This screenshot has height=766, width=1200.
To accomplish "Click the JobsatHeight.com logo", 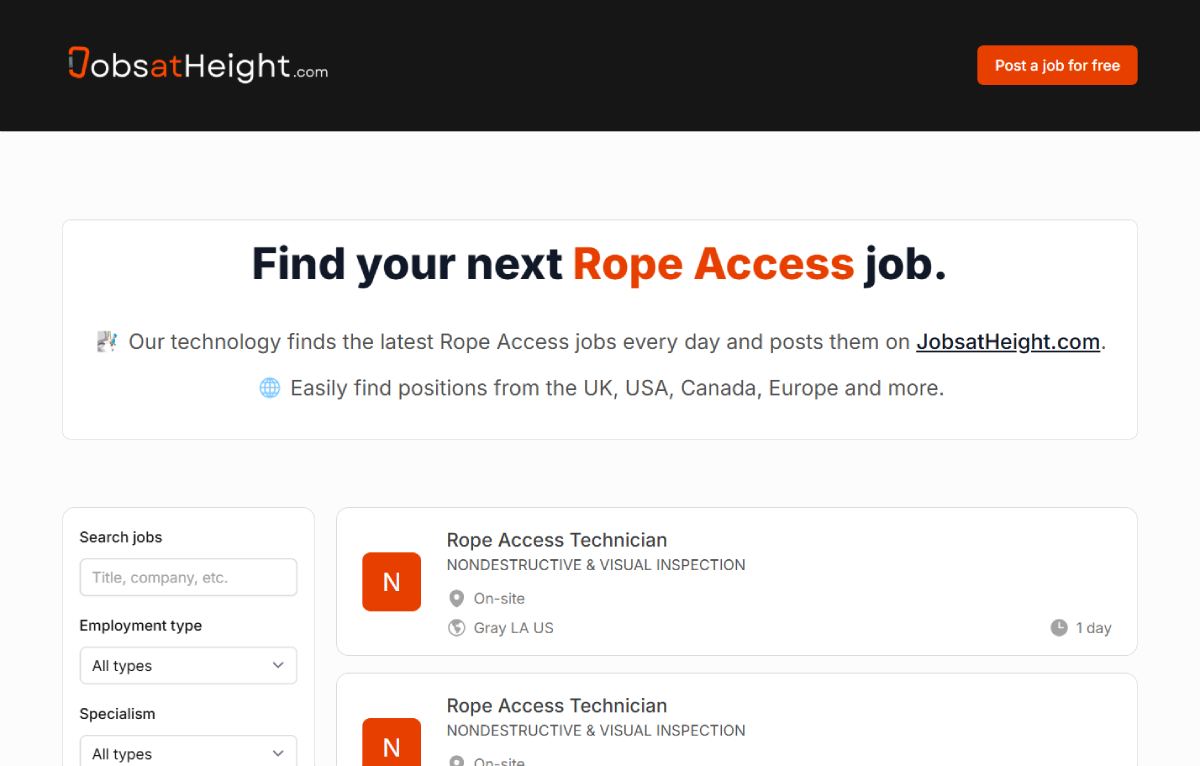I will [198, 65].
